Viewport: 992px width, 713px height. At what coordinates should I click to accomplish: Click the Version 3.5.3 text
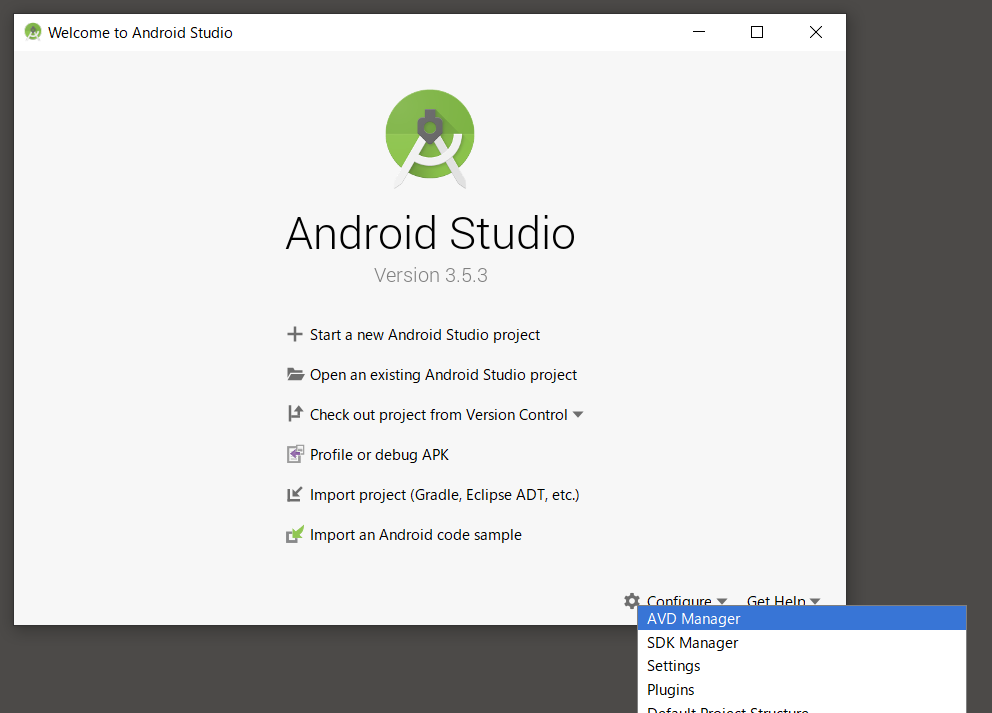pyautogui.click(x=430, y=275)
